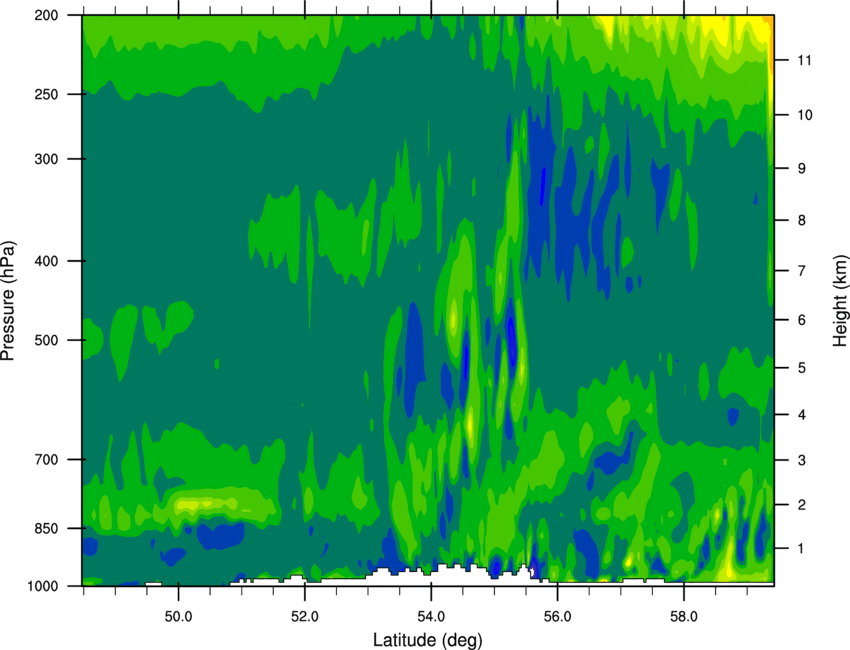Screen dimensions: 850x650
Task: Click the 58.0 latitude tick label
Action: point(684,617)
